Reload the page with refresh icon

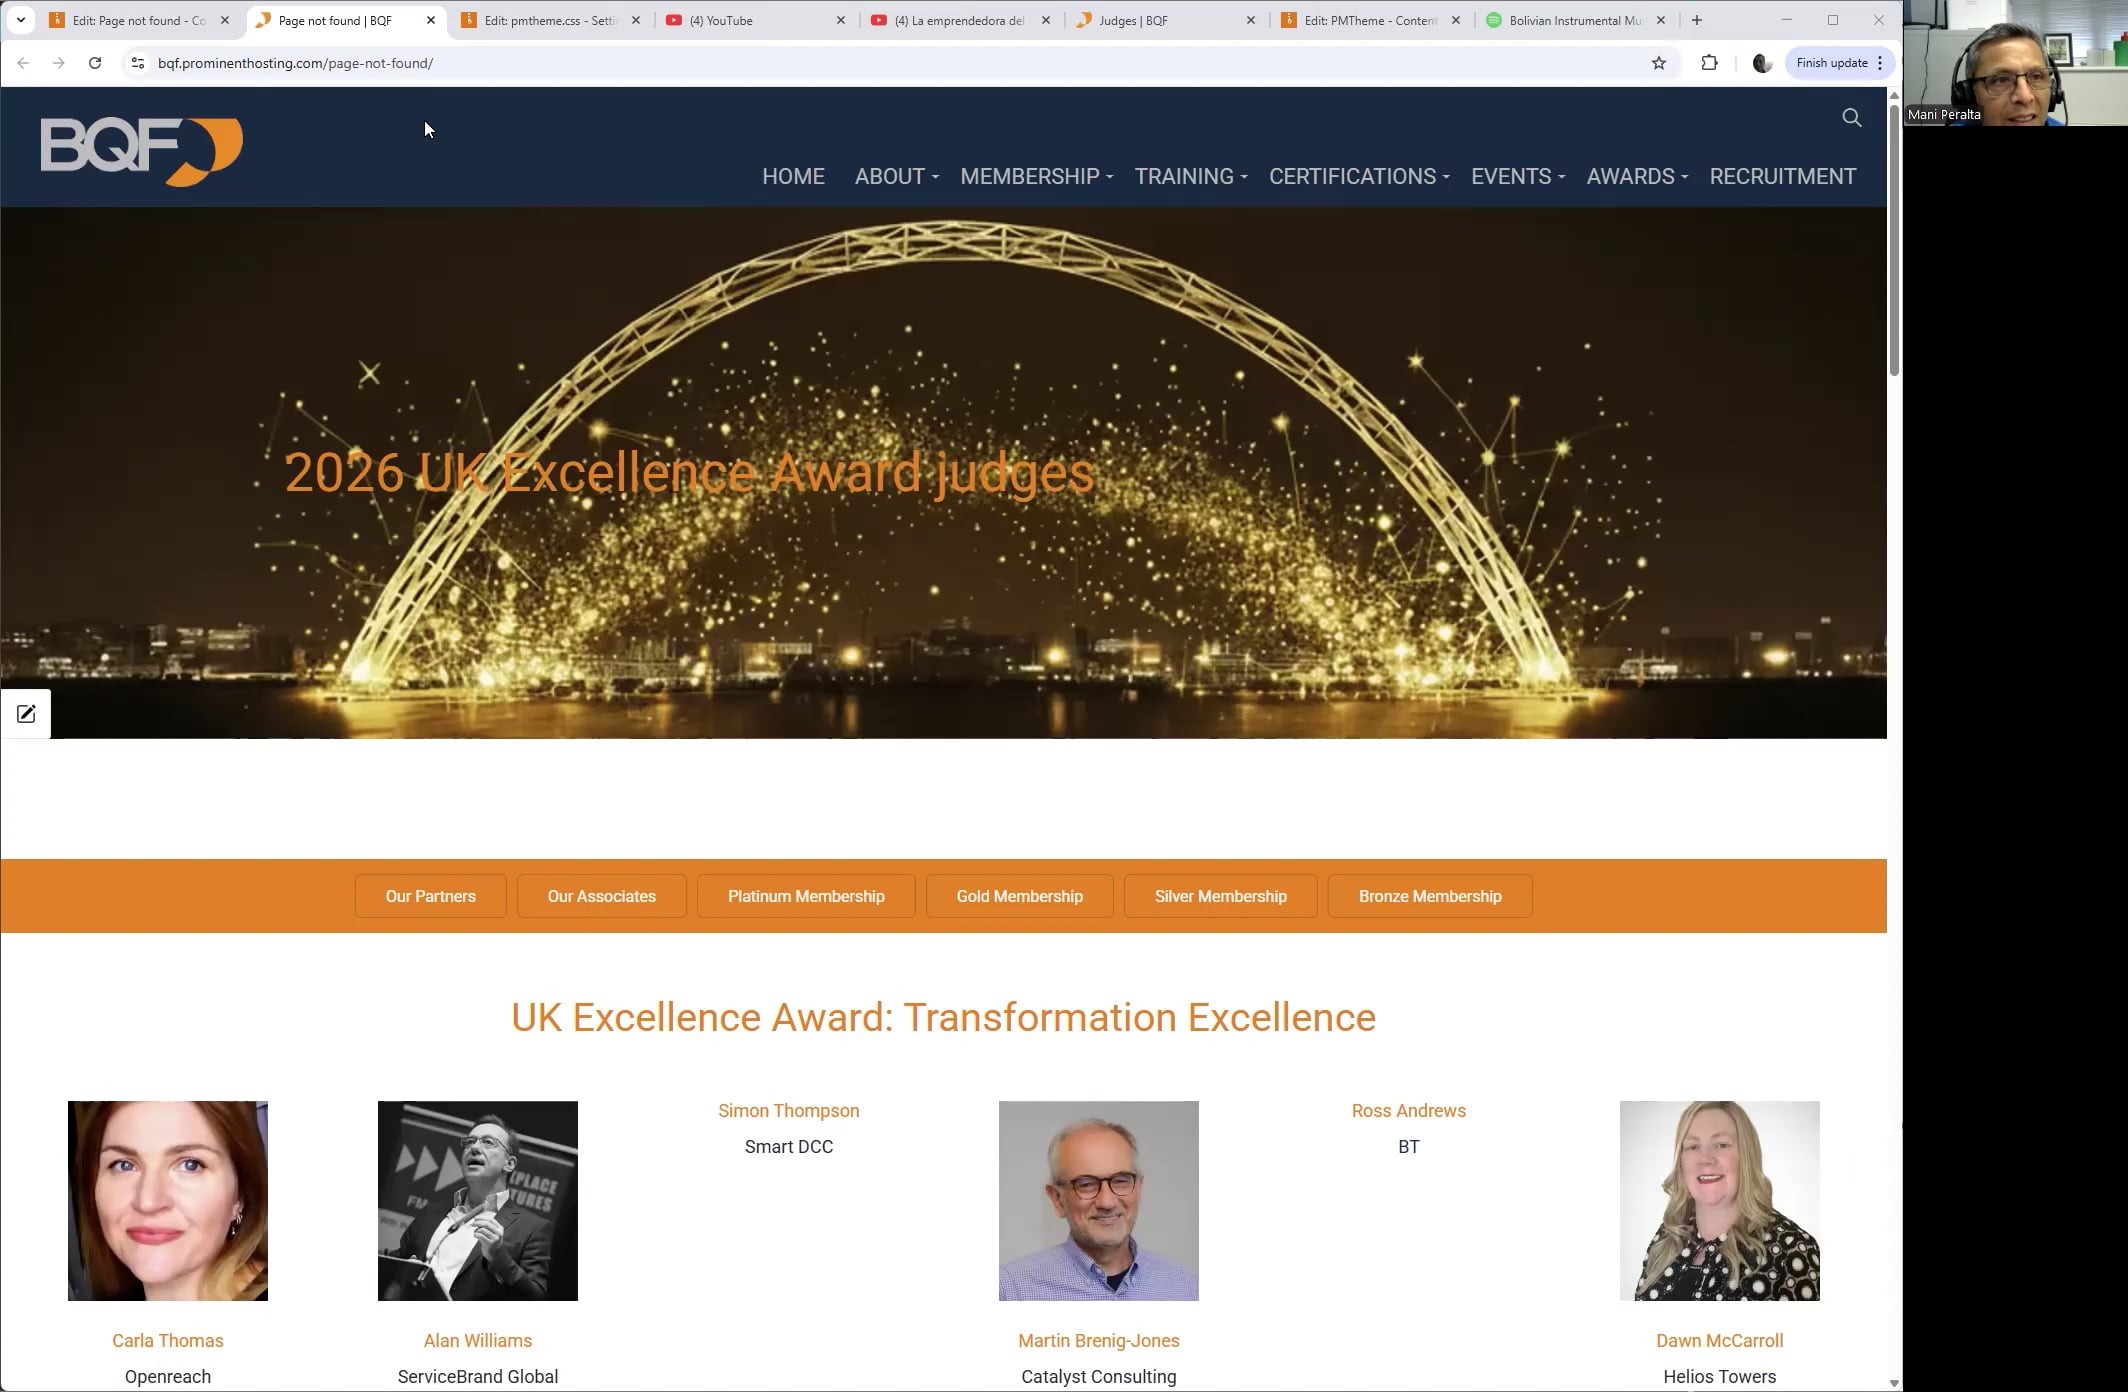tap(95, 63)
